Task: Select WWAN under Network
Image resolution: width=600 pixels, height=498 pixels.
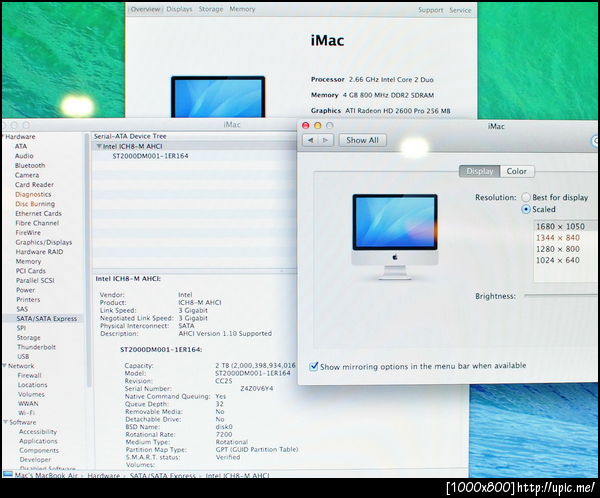Action: [x=28, y=403]
